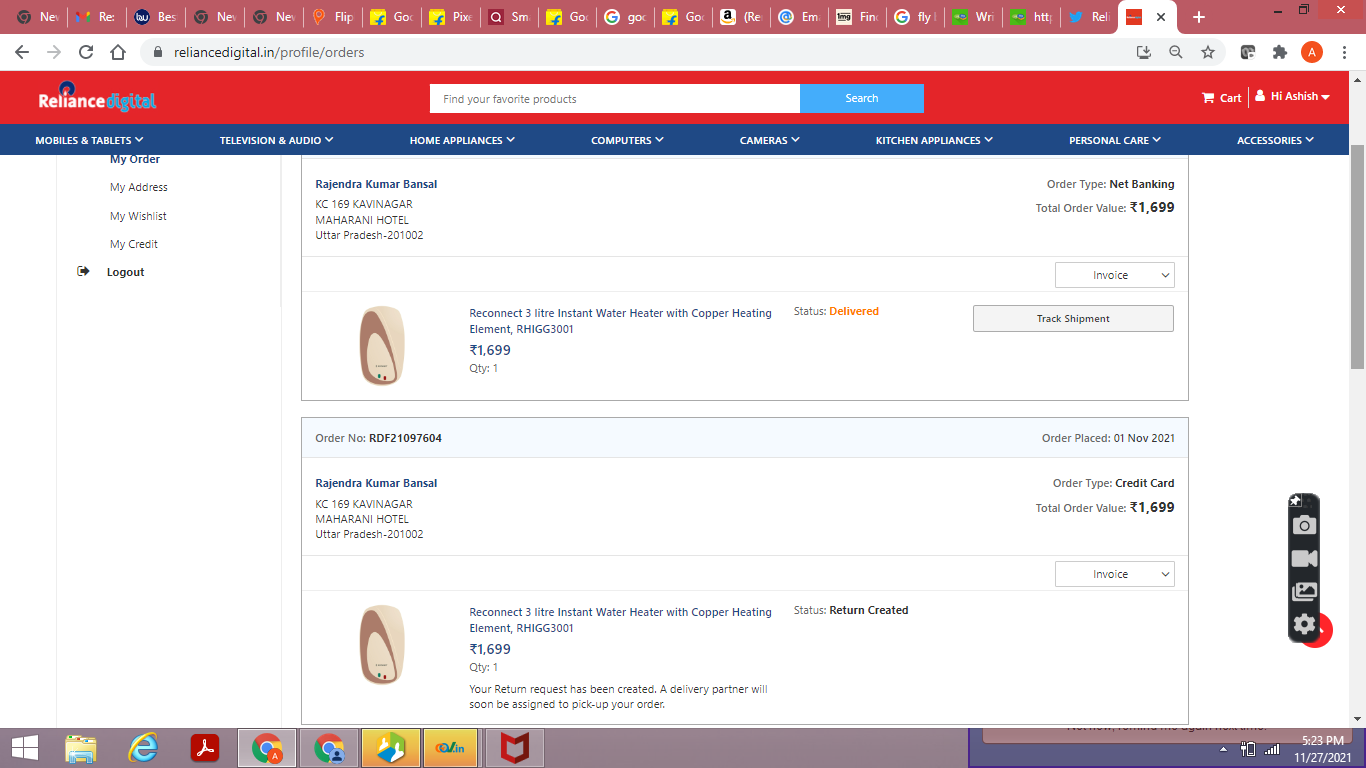1366x768 pixels.
Task: Focus the Find your favorite products field
Action: tap(615, 98)
